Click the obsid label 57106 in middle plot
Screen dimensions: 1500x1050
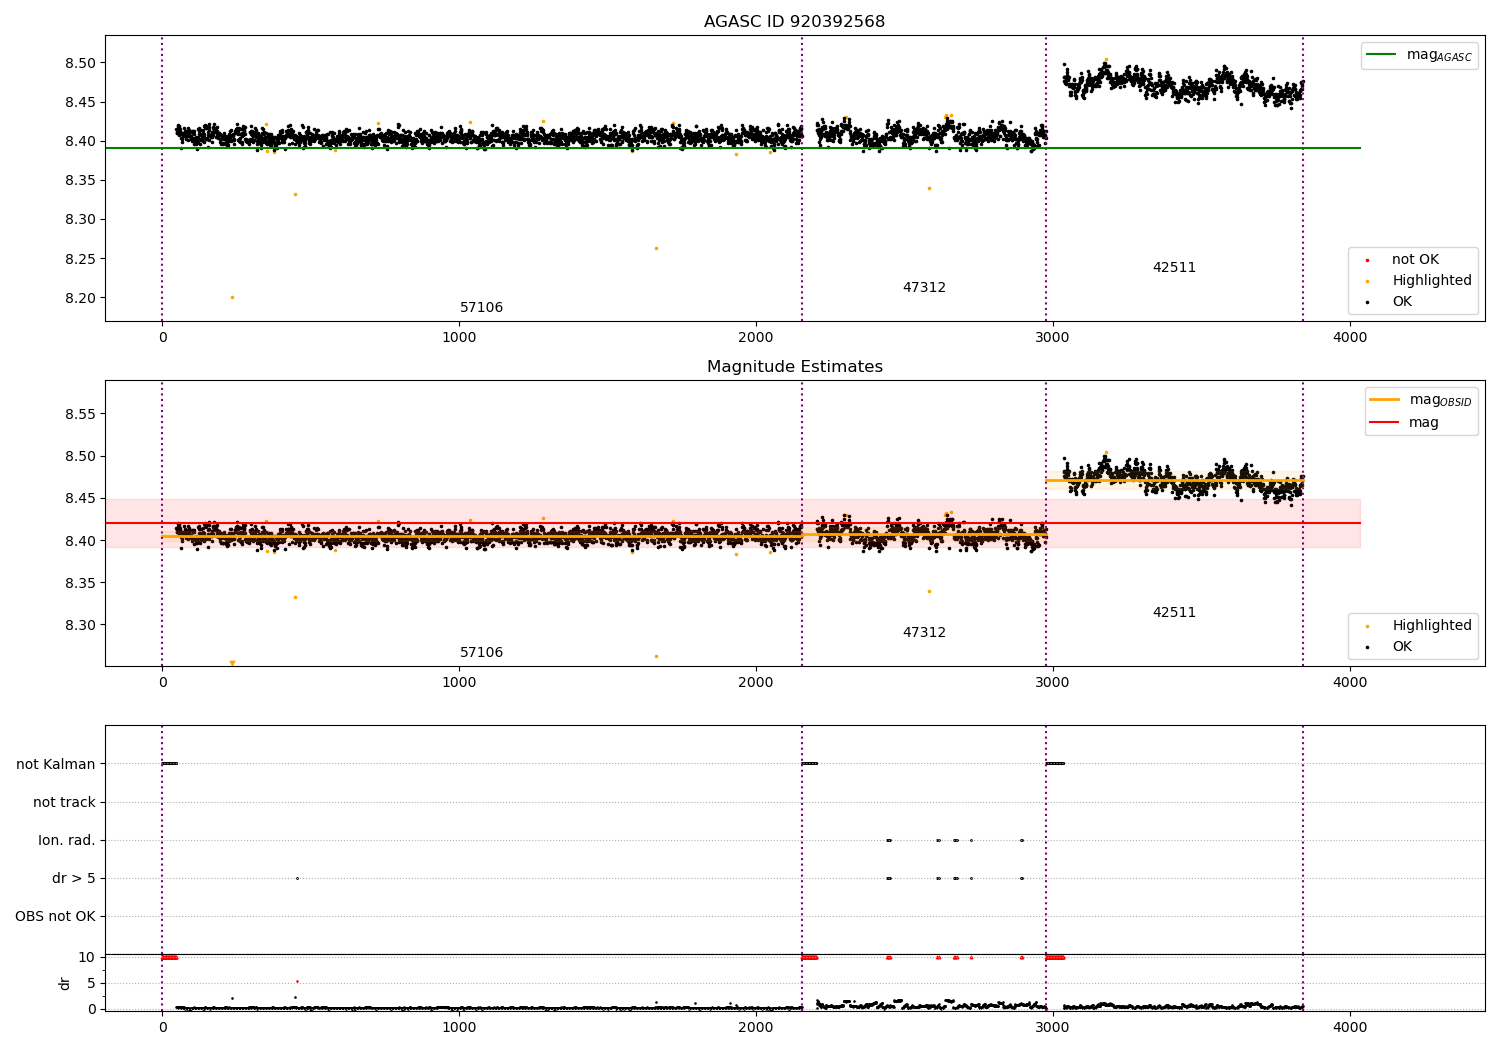coord(481,653)
